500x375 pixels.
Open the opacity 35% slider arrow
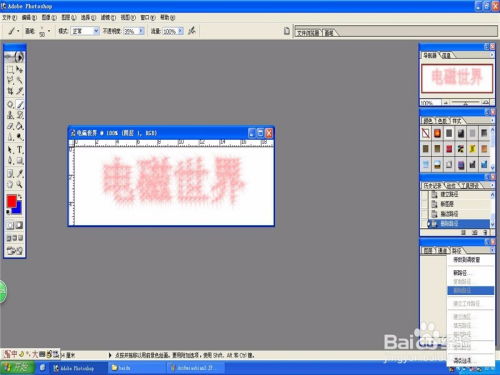141,31
